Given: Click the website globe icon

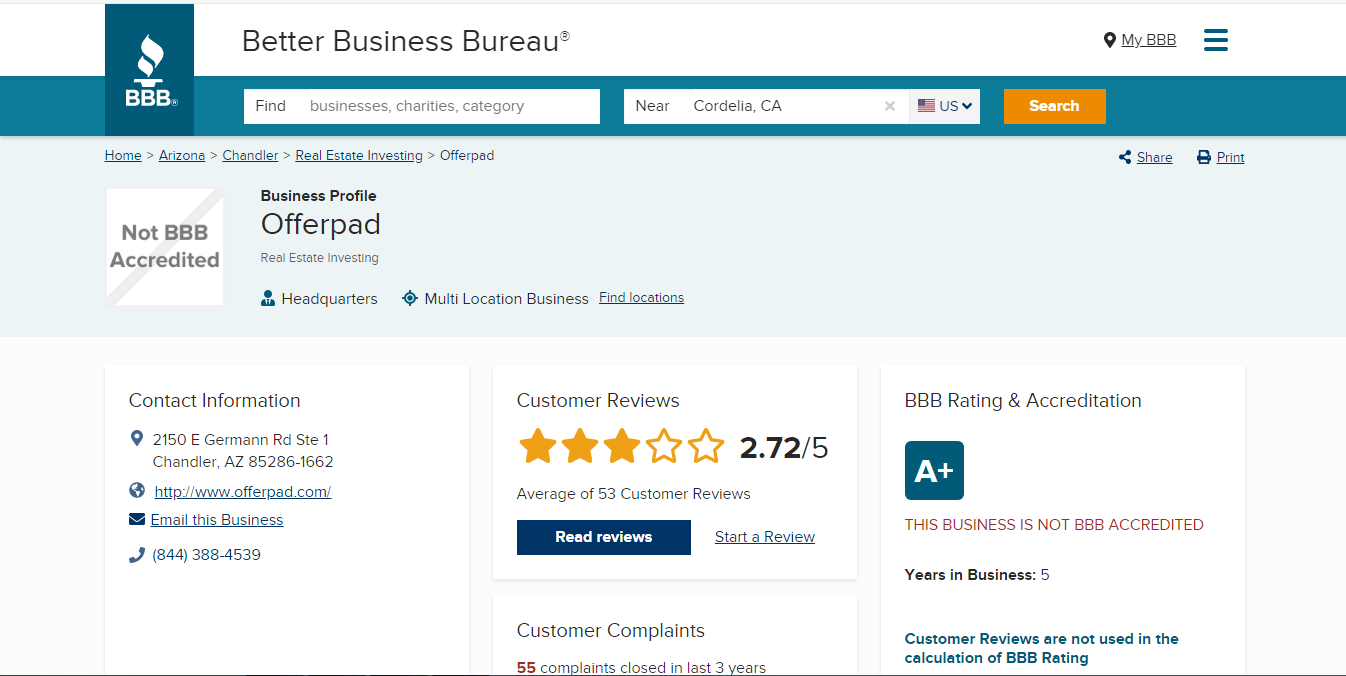Looking at the screenshot, I should [x=137, y=490].
